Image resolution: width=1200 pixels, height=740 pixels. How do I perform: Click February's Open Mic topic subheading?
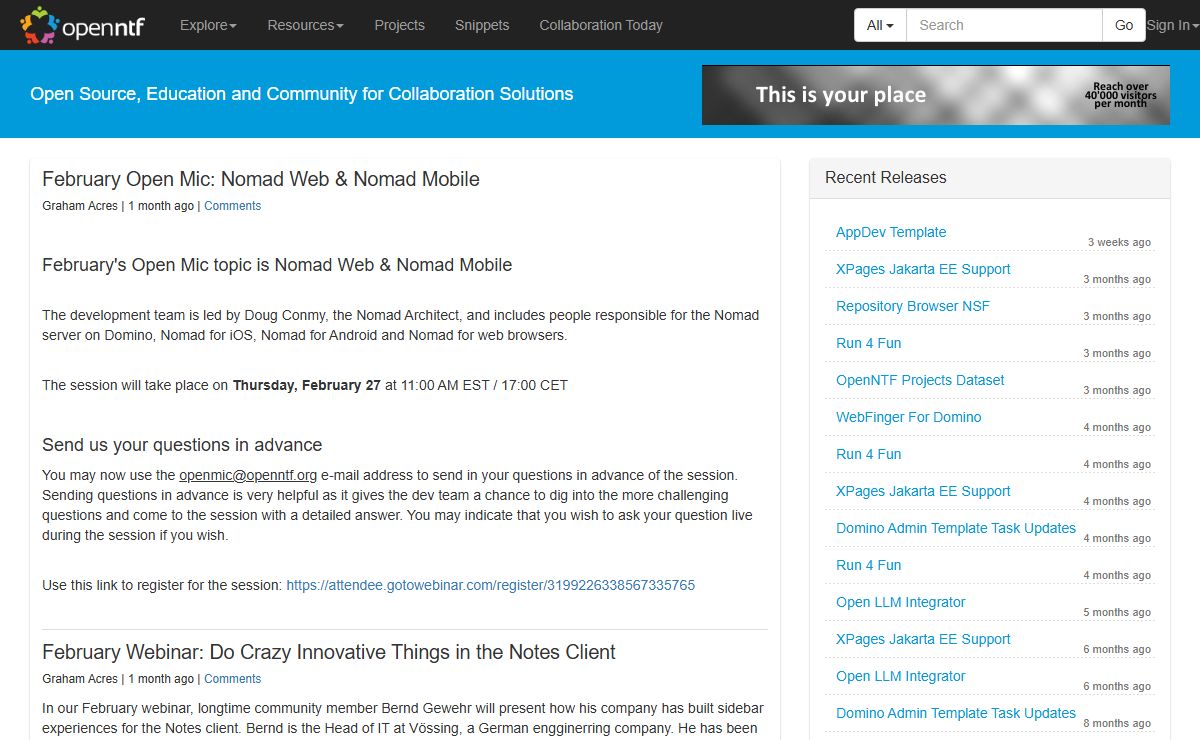(x=277, y=265)
